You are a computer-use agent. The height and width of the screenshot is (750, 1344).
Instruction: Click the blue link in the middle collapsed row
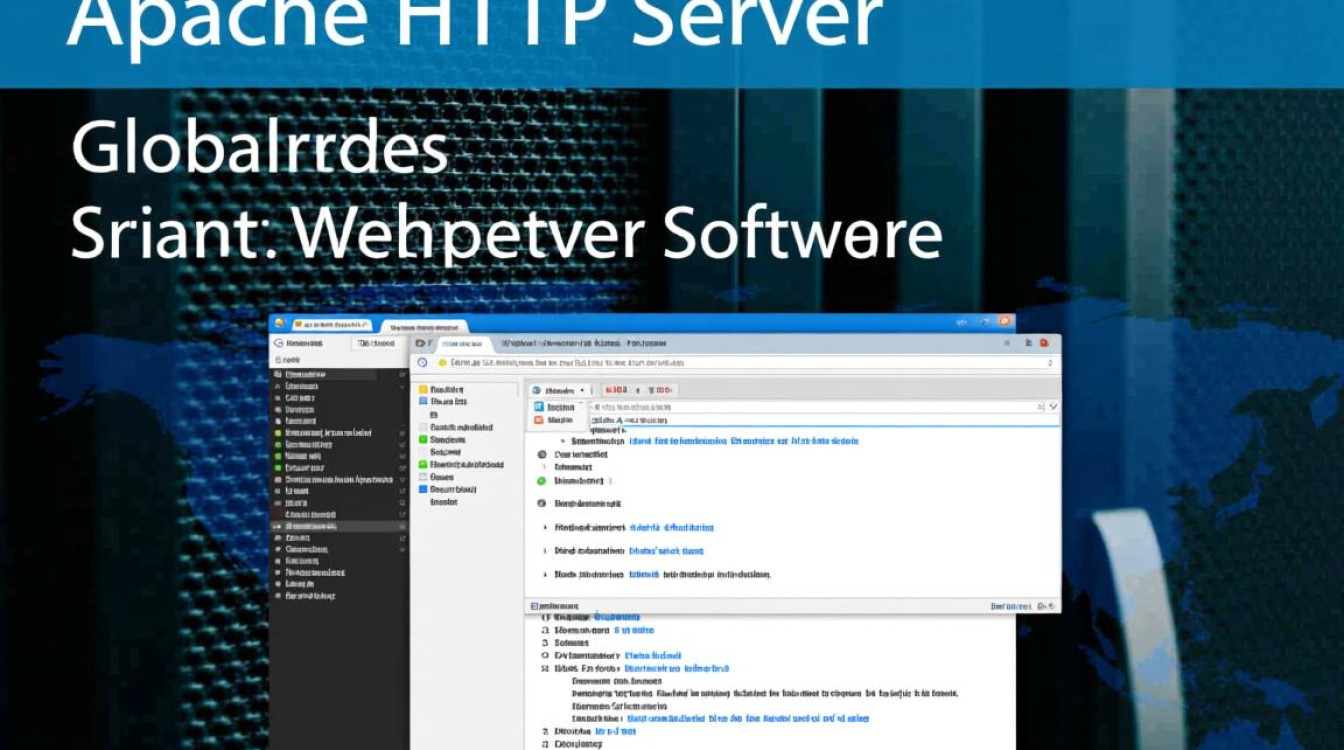point(667,551)
